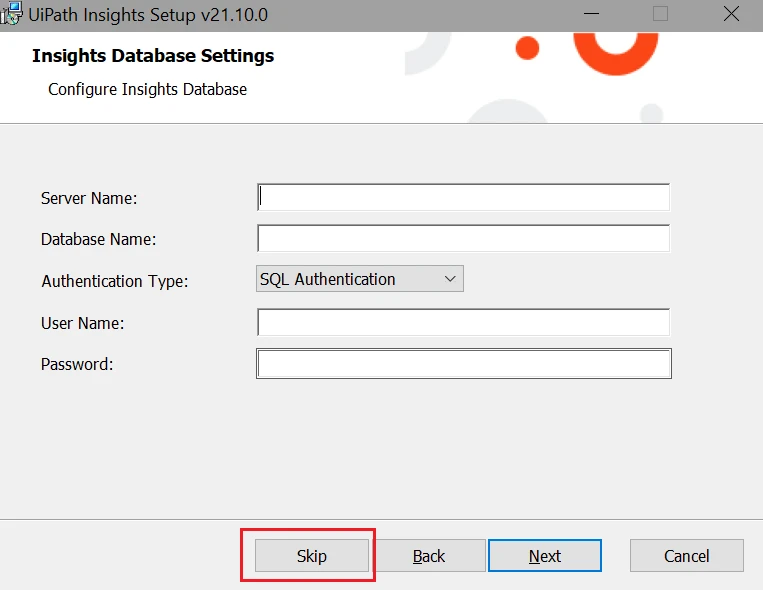
Task: Click the small orange dot graphic
Action: (527, 48)
